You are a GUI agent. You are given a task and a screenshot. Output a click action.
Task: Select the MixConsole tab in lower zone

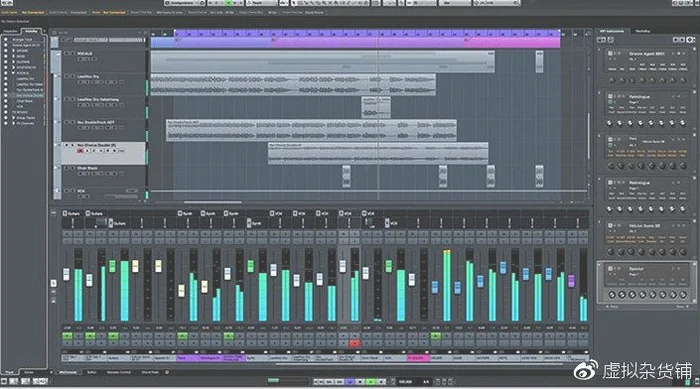pos(68,372)
